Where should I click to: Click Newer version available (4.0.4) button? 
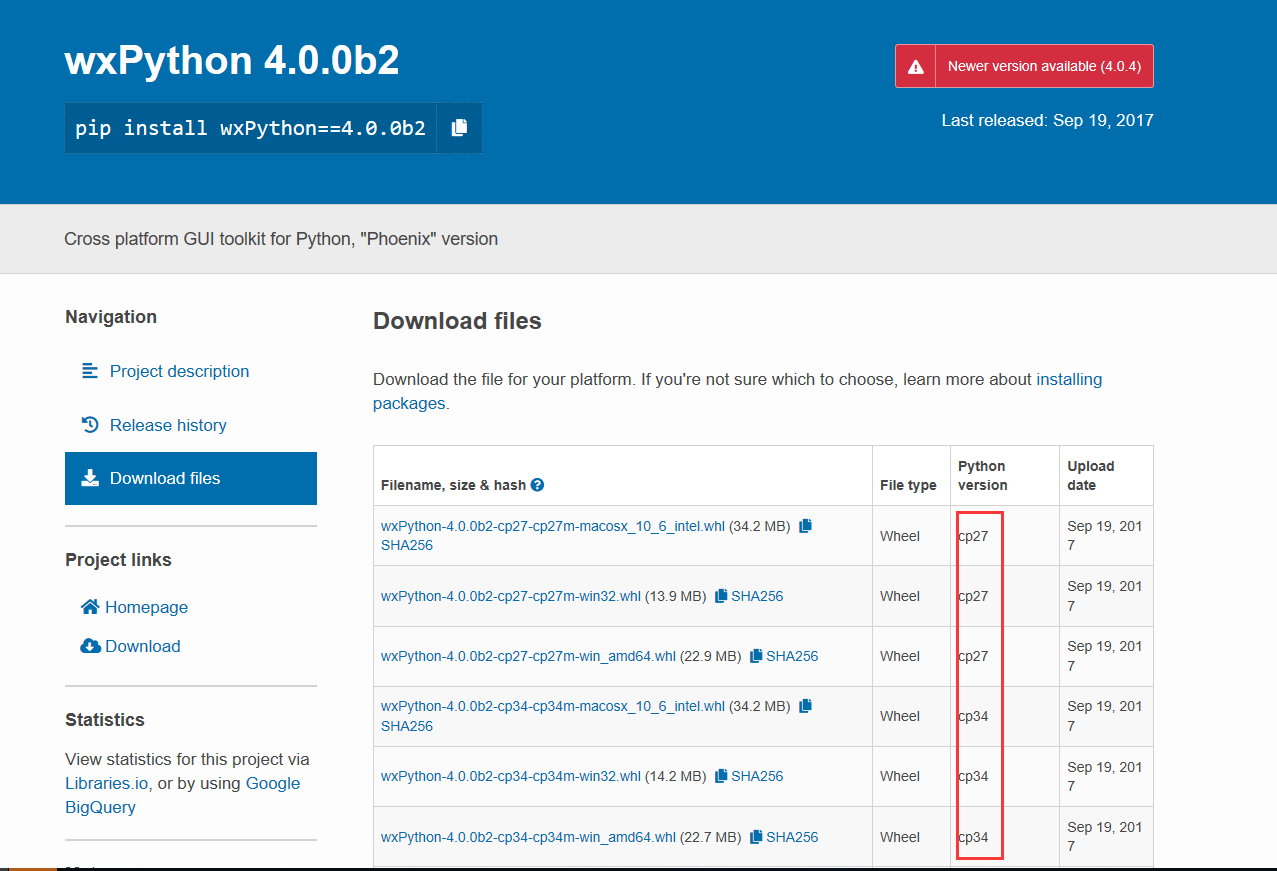pyautogui.click(x=1024, y=66)
